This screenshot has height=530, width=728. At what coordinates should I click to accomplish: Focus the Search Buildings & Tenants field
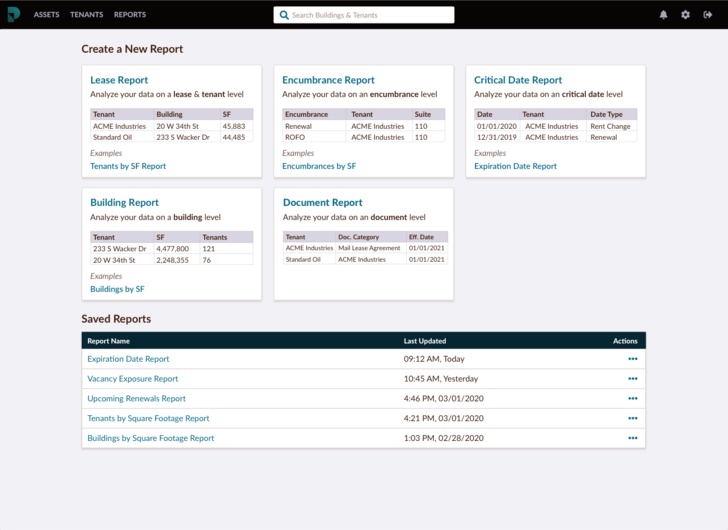(364, 15)
